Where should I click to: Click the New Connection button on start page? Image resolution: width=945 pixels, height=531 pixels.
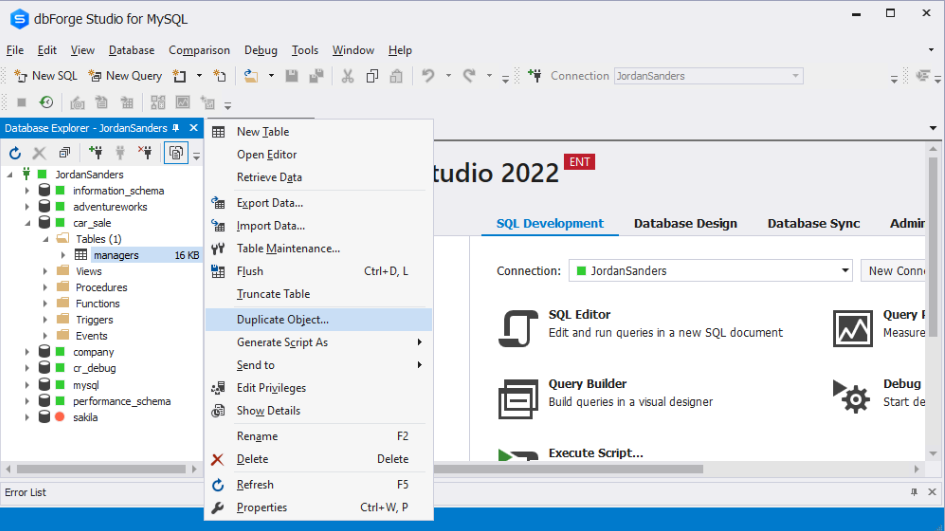(893, 271)
